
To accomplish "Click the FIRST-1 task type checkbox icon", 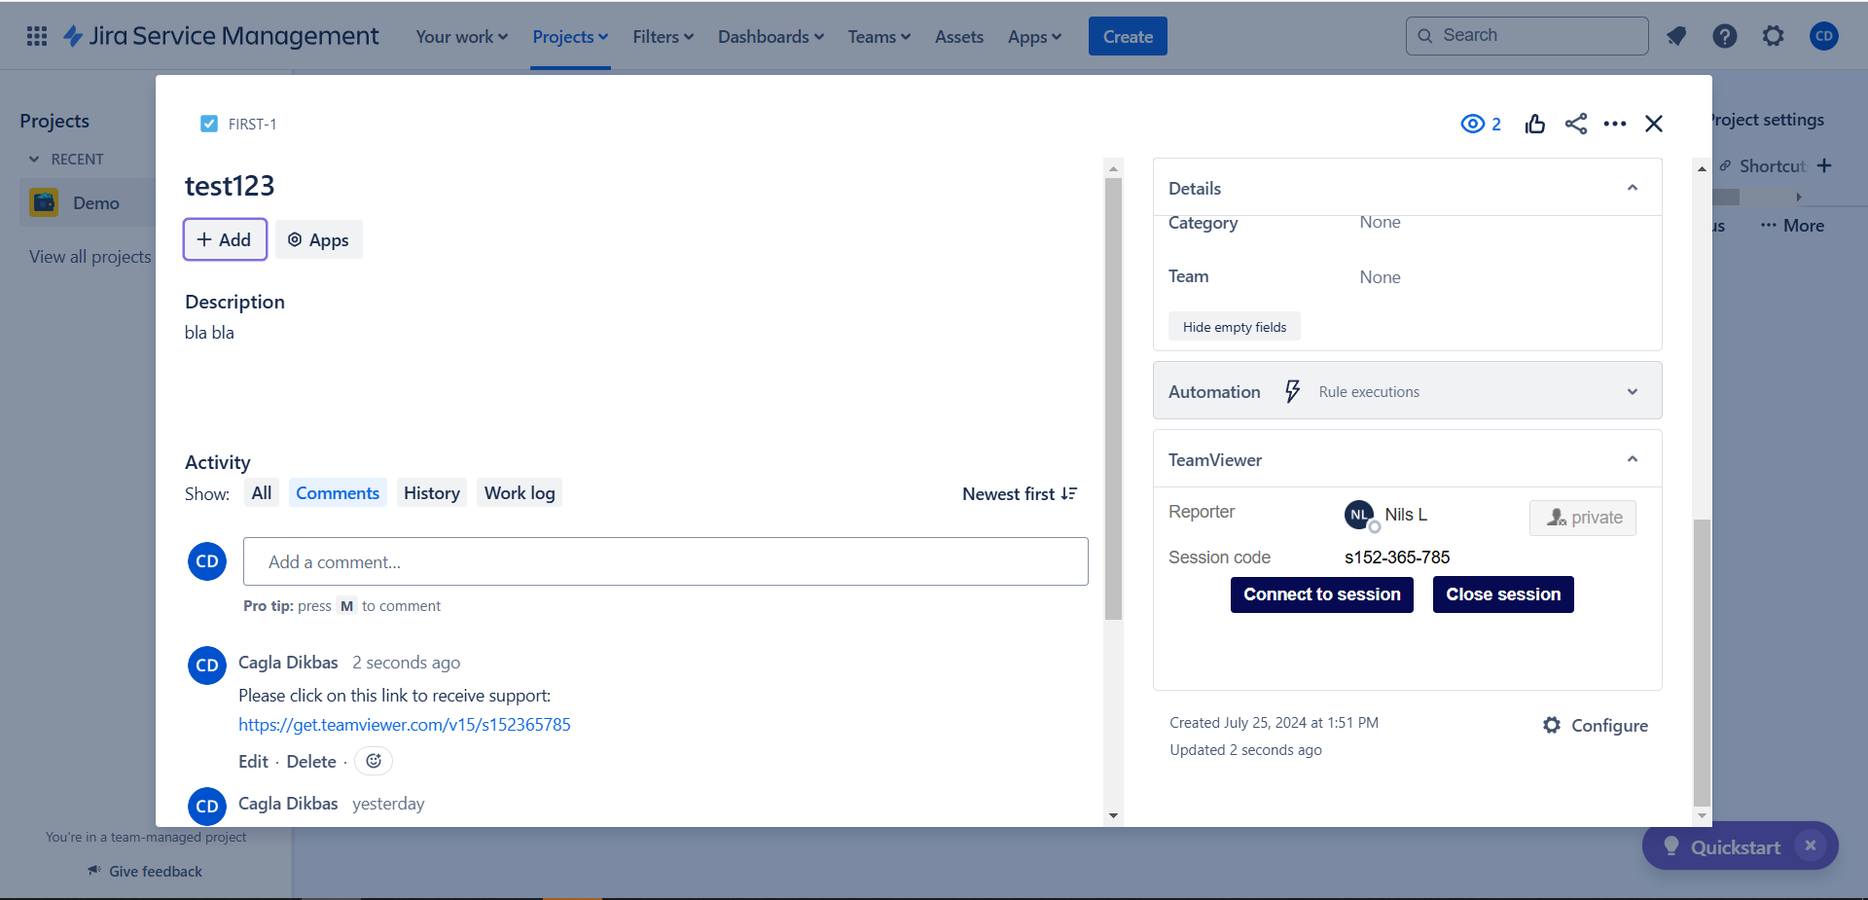I will (x=209, y=124).
